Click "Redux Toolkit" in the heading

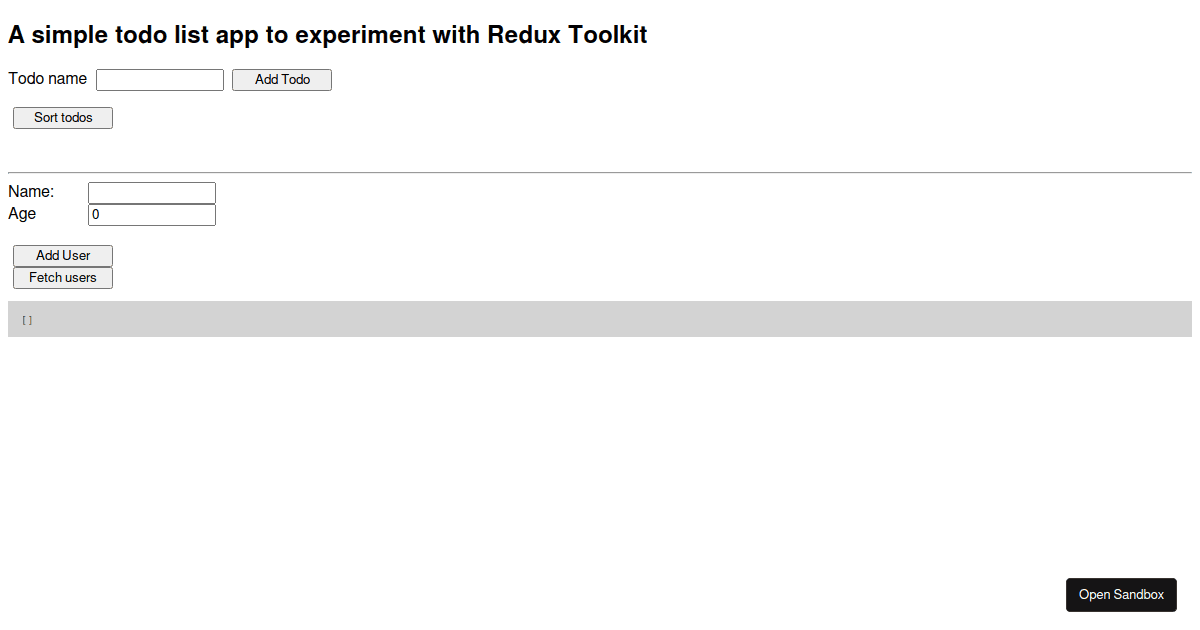pos(567,35)
